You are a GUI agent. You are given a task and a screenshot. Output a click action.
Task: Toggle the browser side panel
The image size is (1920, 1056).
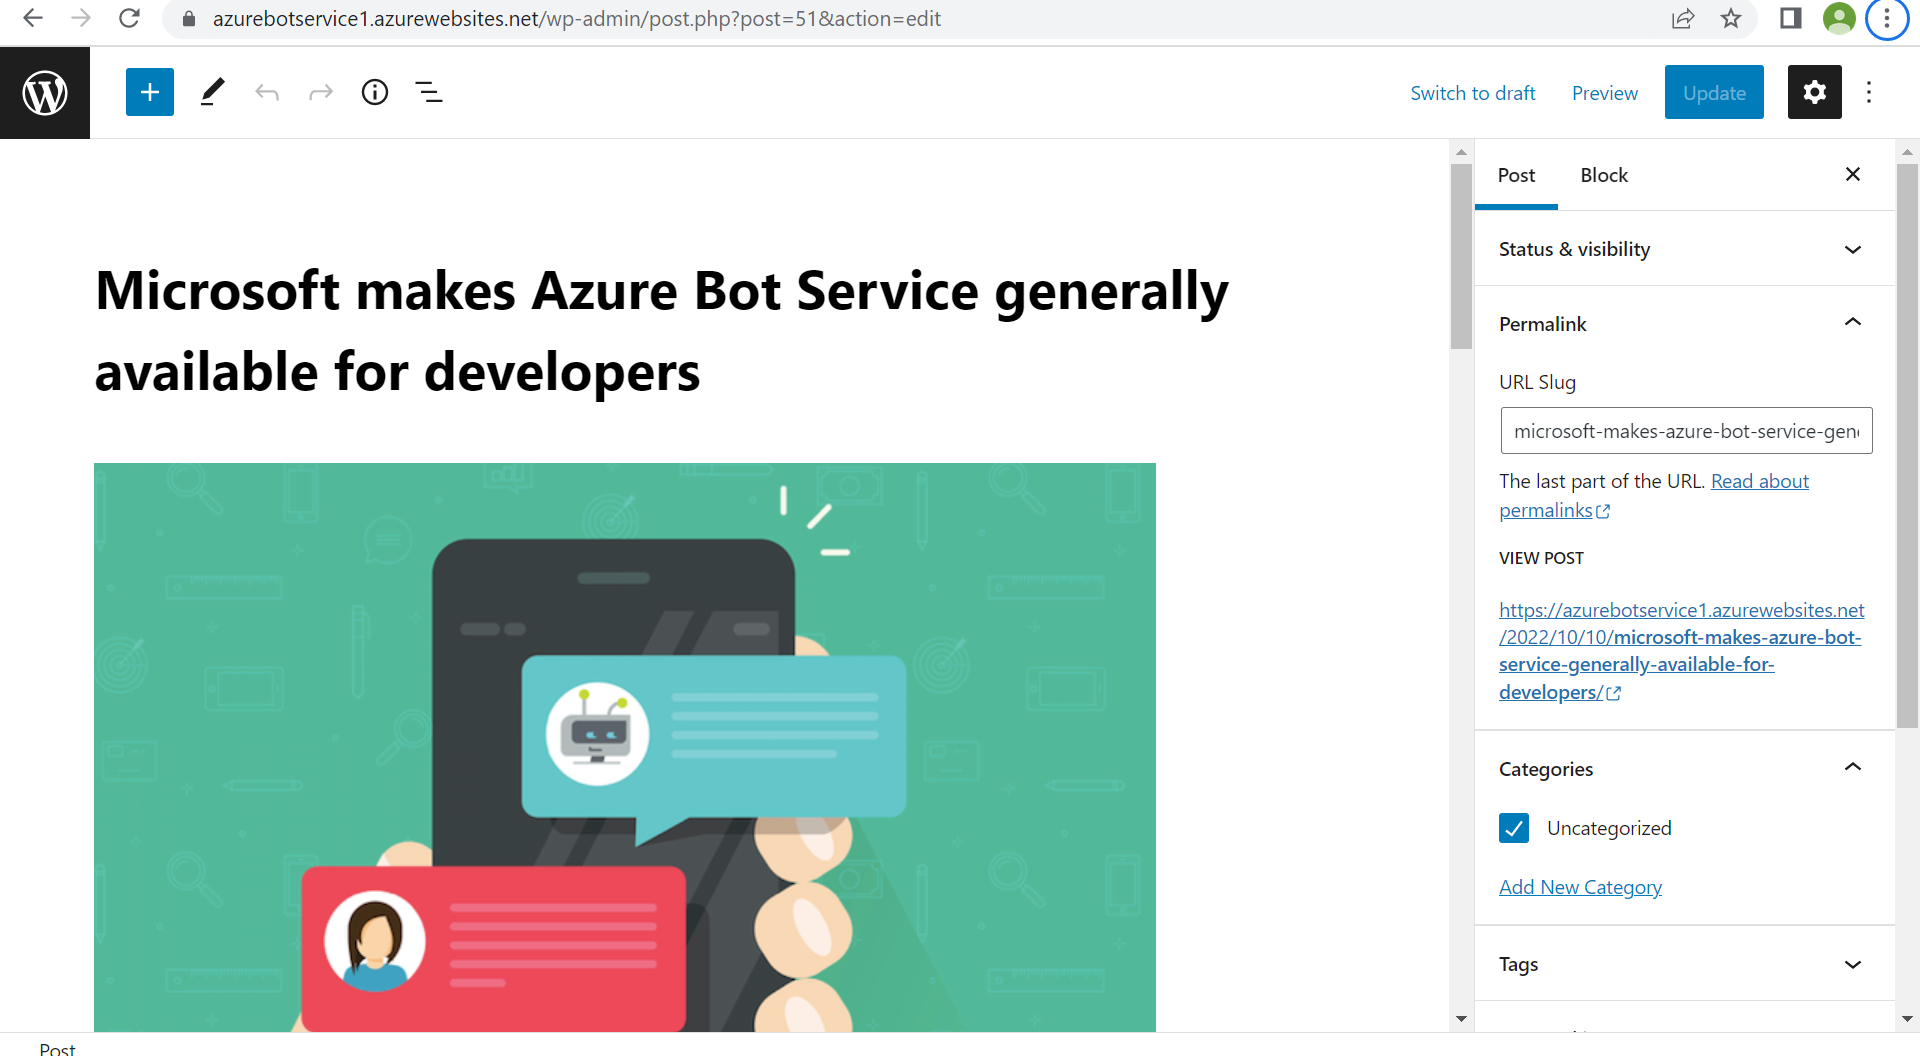click(x=1791, y=18)
